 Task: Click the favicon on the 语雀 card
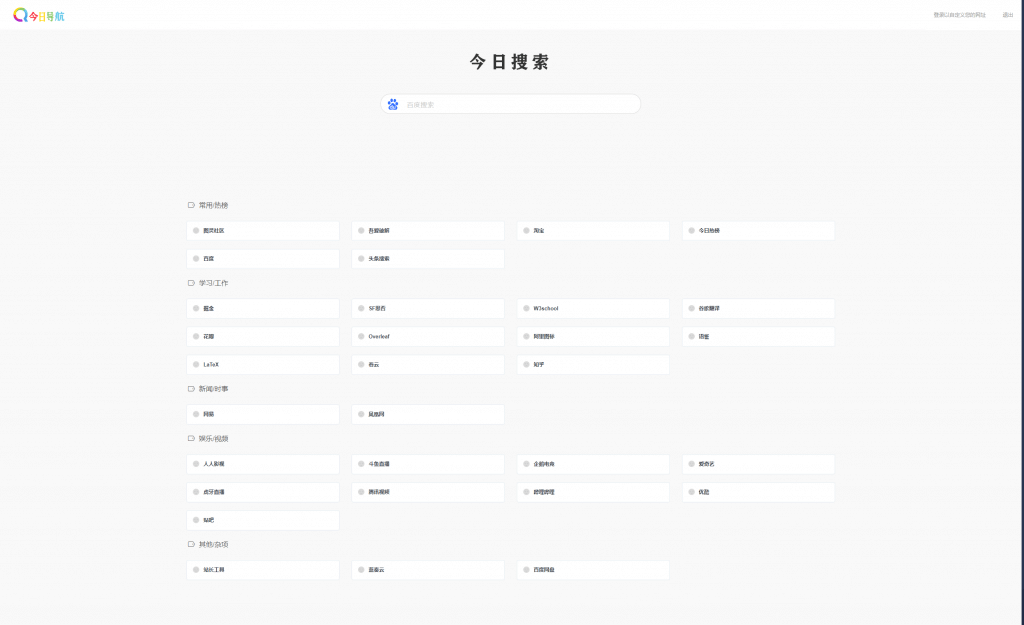692,336
